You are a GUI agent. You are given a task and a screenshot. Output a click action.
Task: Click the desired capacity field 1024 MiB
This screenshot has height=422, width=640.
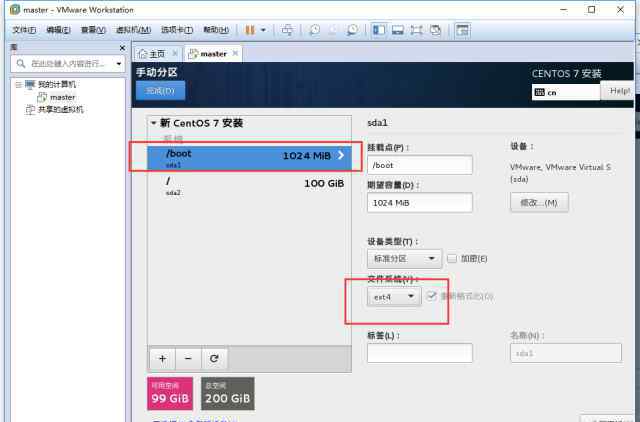point(420,203)
